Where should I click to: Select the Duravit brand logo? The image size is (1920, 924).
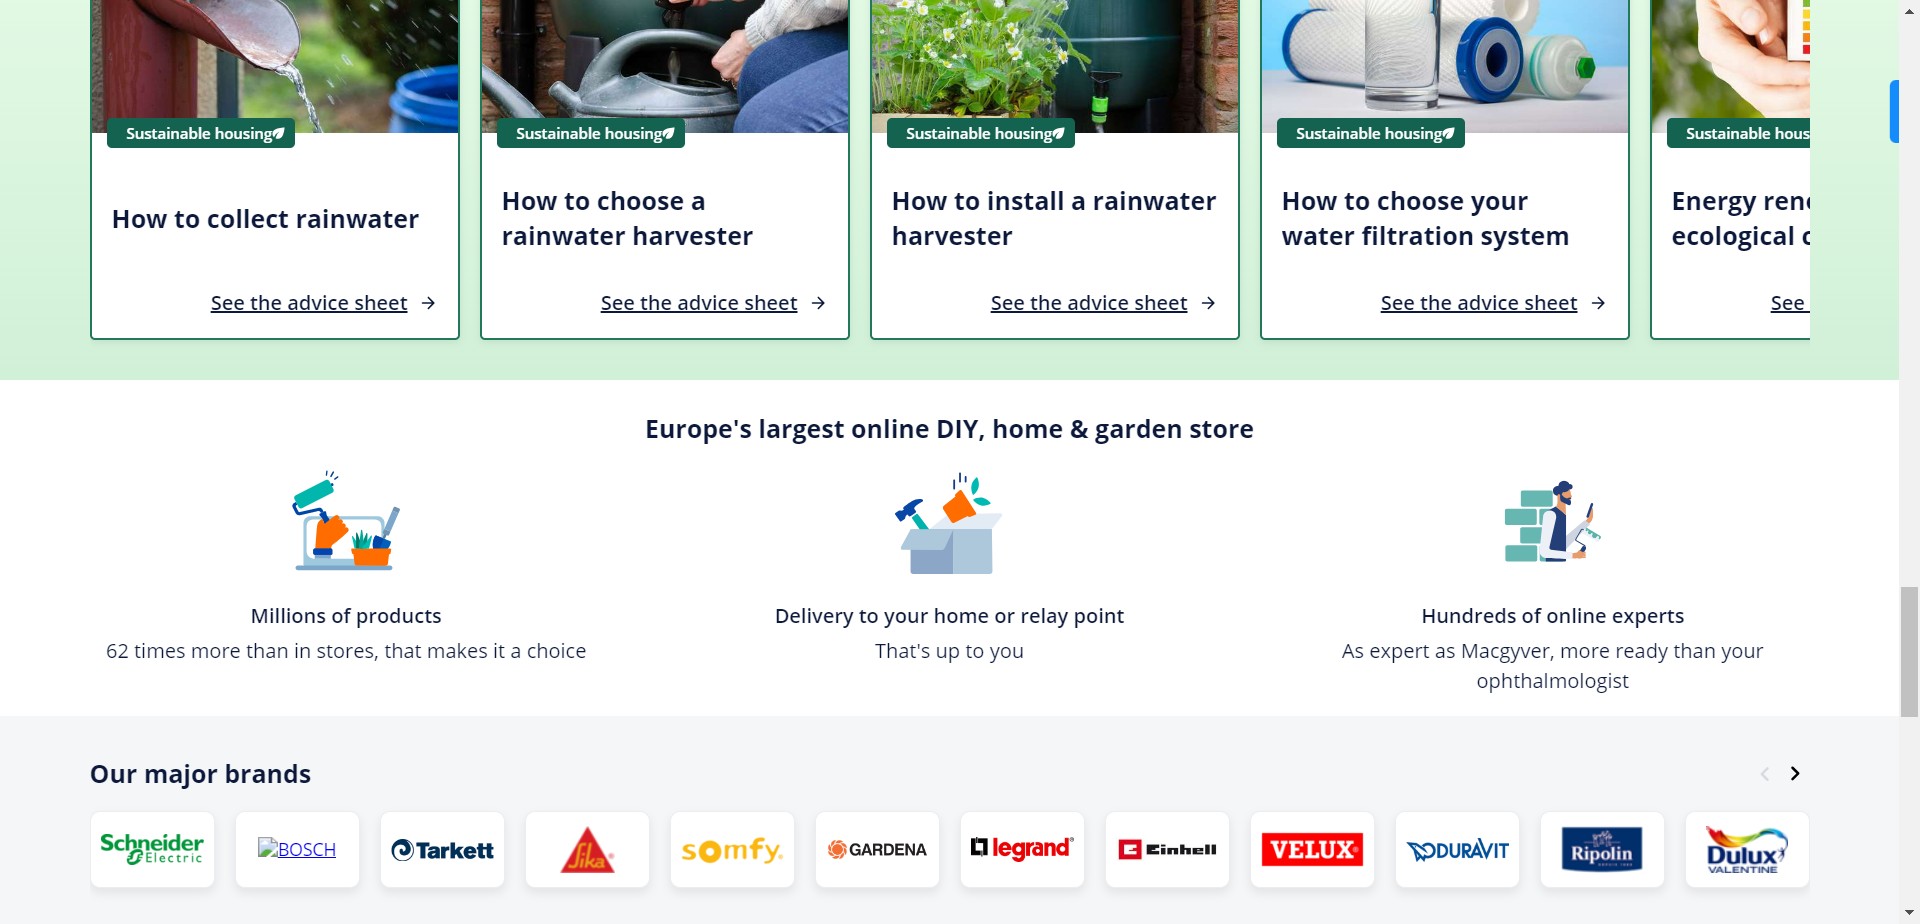coord(1457,849)
